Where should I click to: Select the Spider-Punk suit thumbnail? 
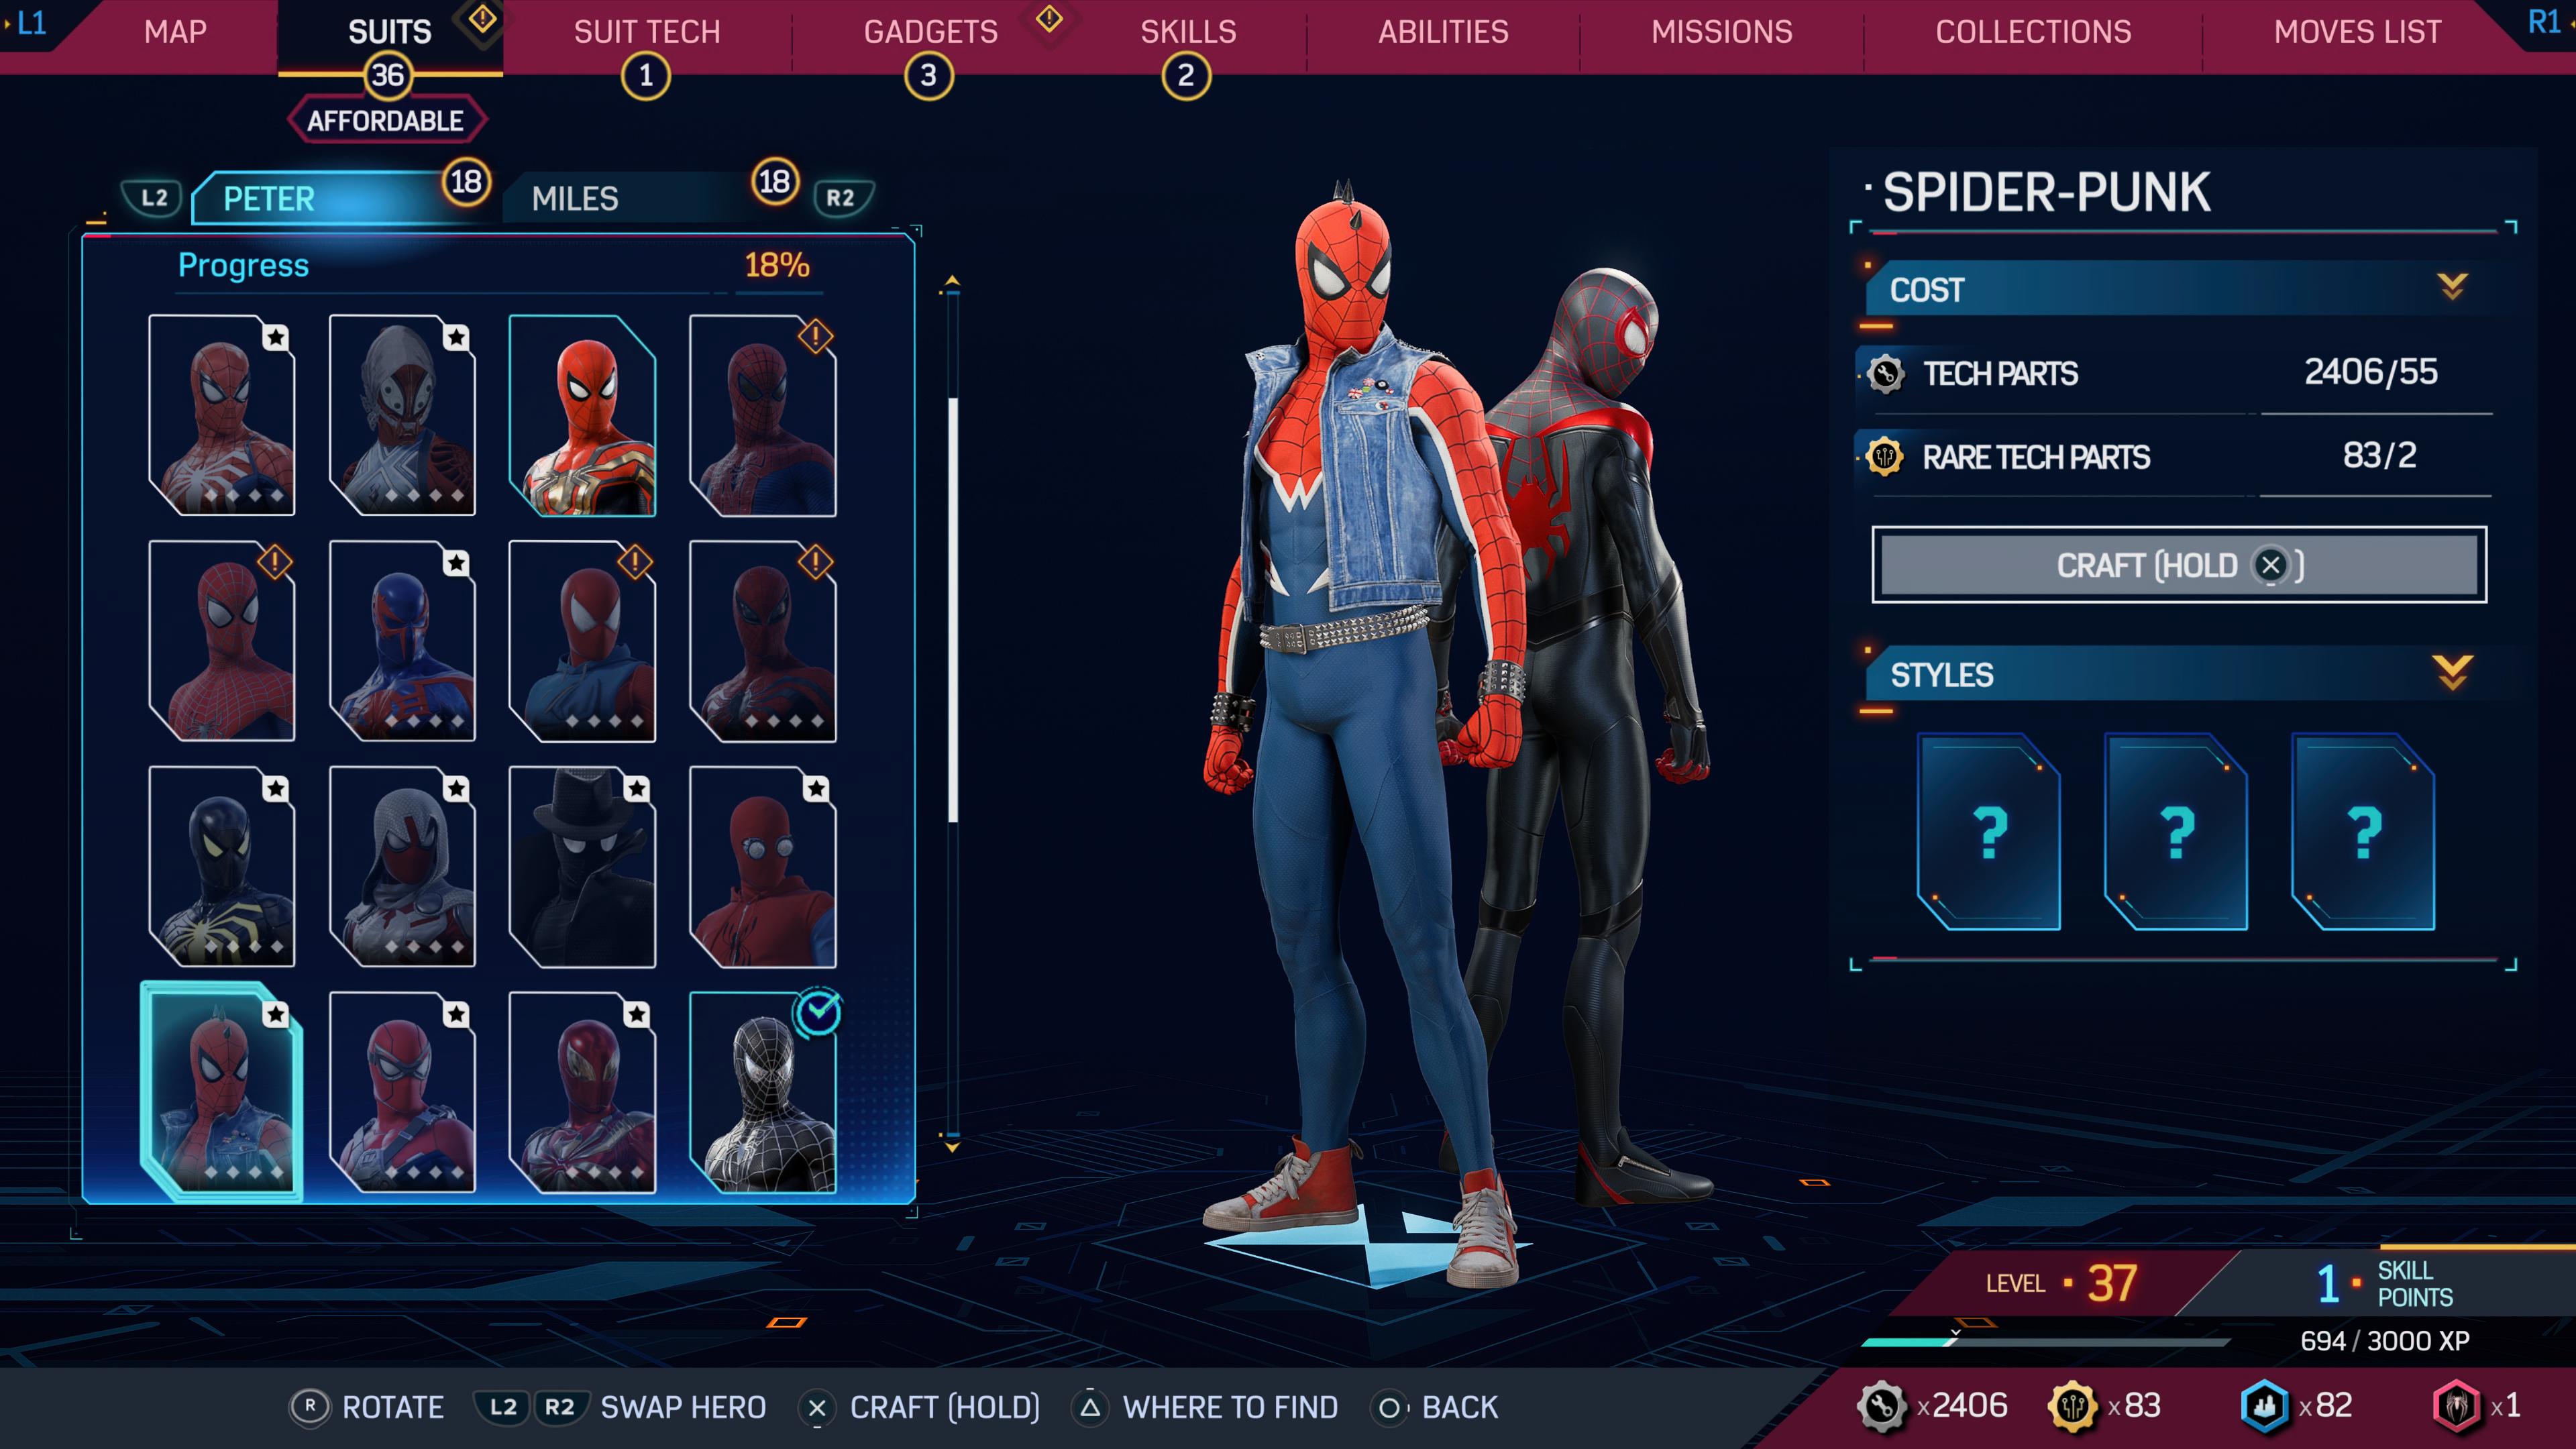click(x=222, y=1092)
